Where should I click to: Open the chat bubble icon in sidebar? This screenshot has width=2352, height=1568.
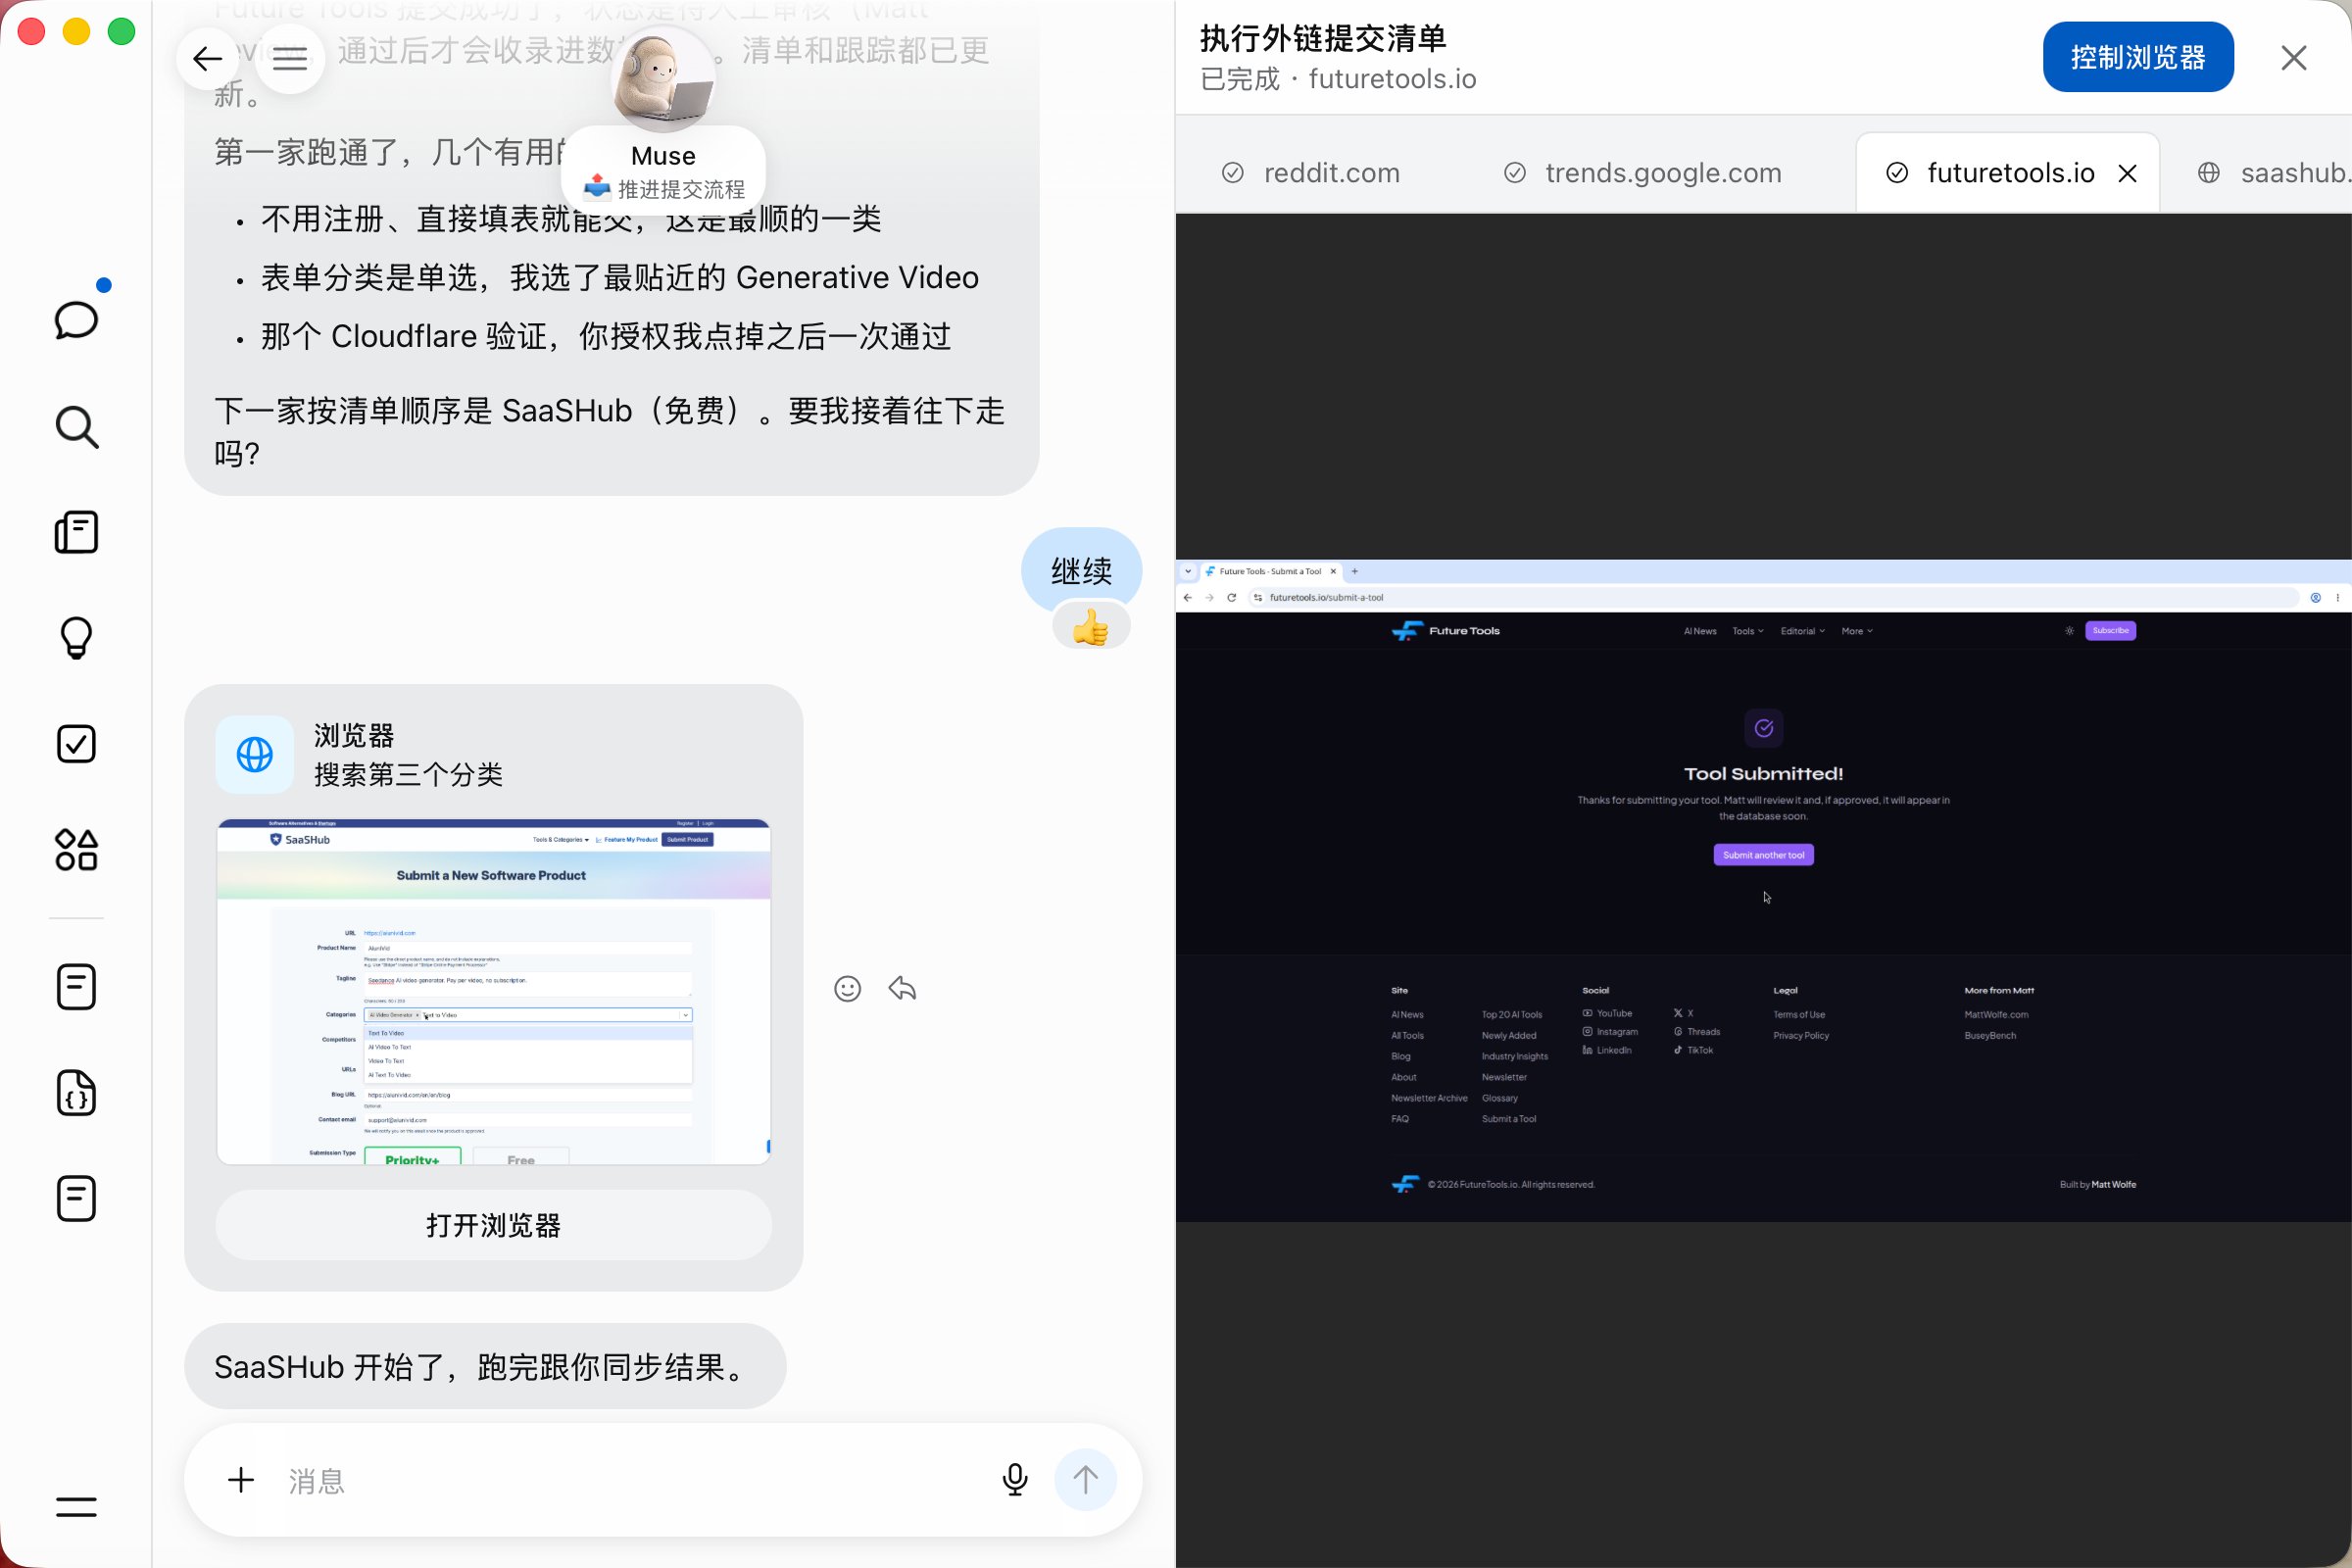click(x=76, y=320)
